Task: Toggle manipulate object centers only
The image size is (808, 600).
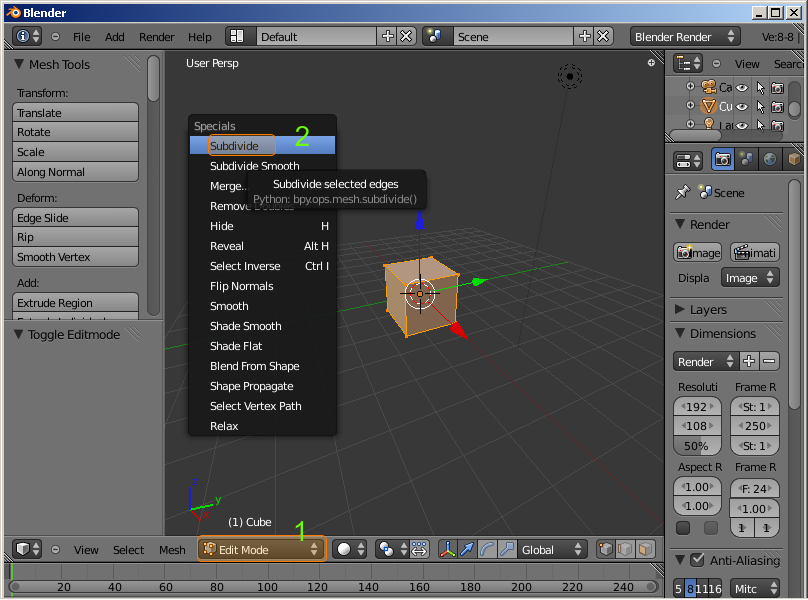Action: pos(419,549)
